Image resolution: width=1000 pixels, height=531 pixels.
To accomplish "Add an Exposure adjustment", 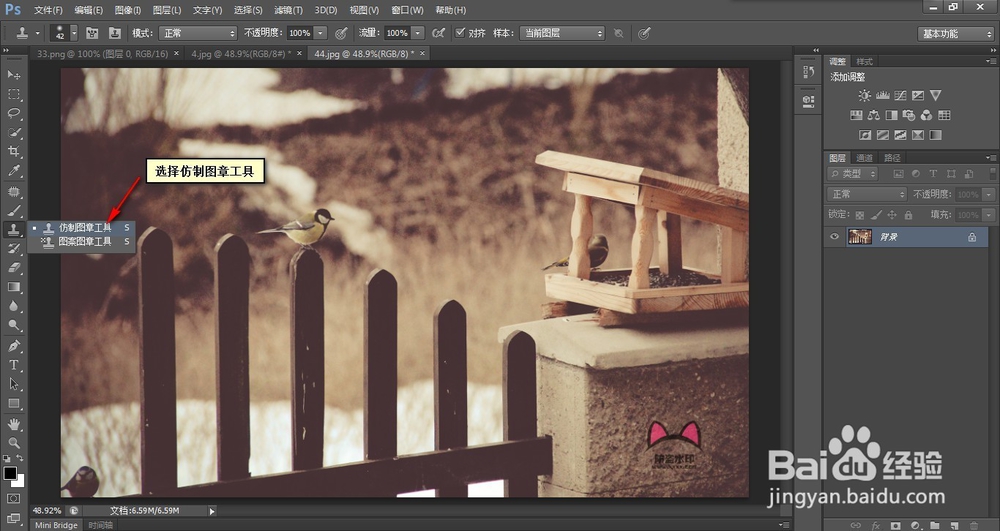I will (918, 96).
